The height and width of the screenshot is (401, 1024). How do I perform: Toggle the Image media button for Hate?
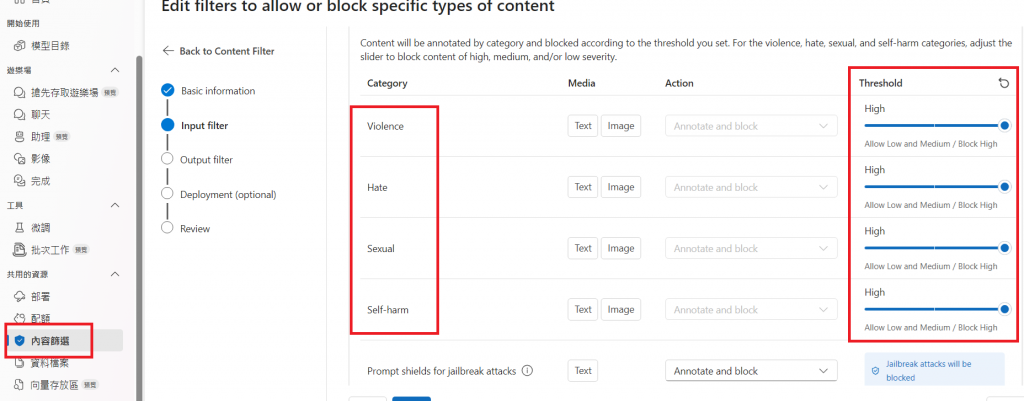(621, 187)
